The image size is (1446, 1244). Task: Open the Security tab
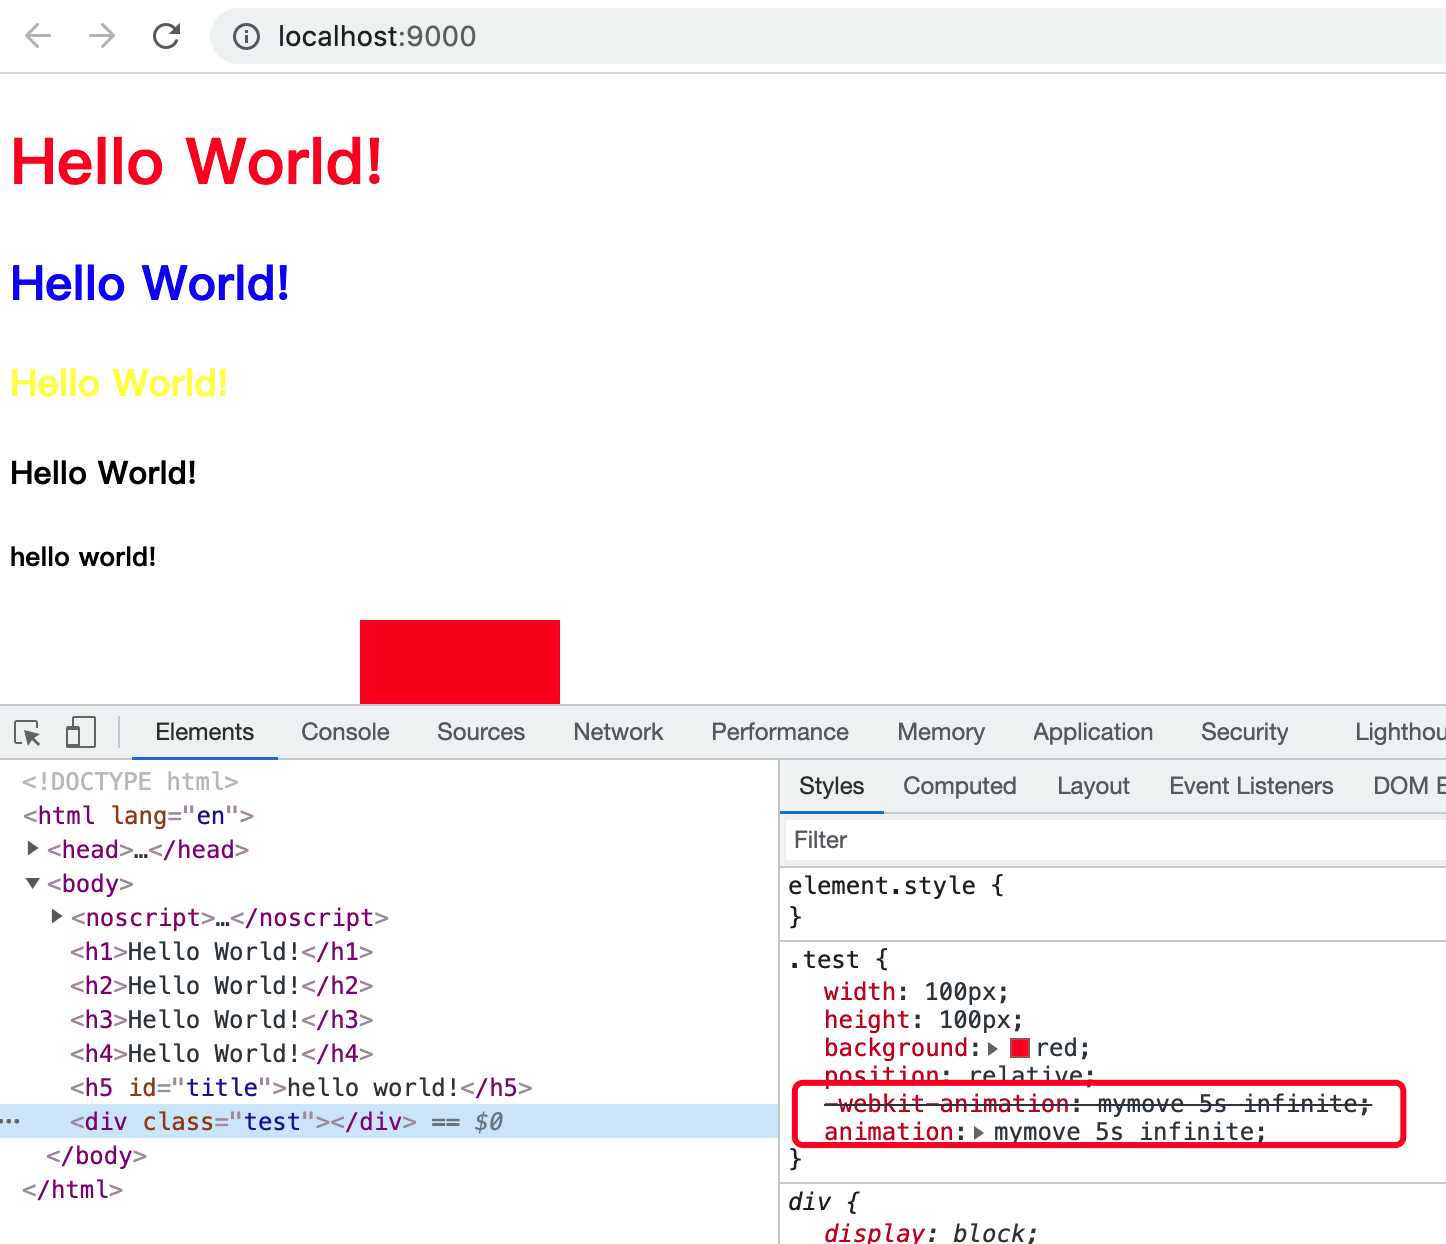point(1244,732)
